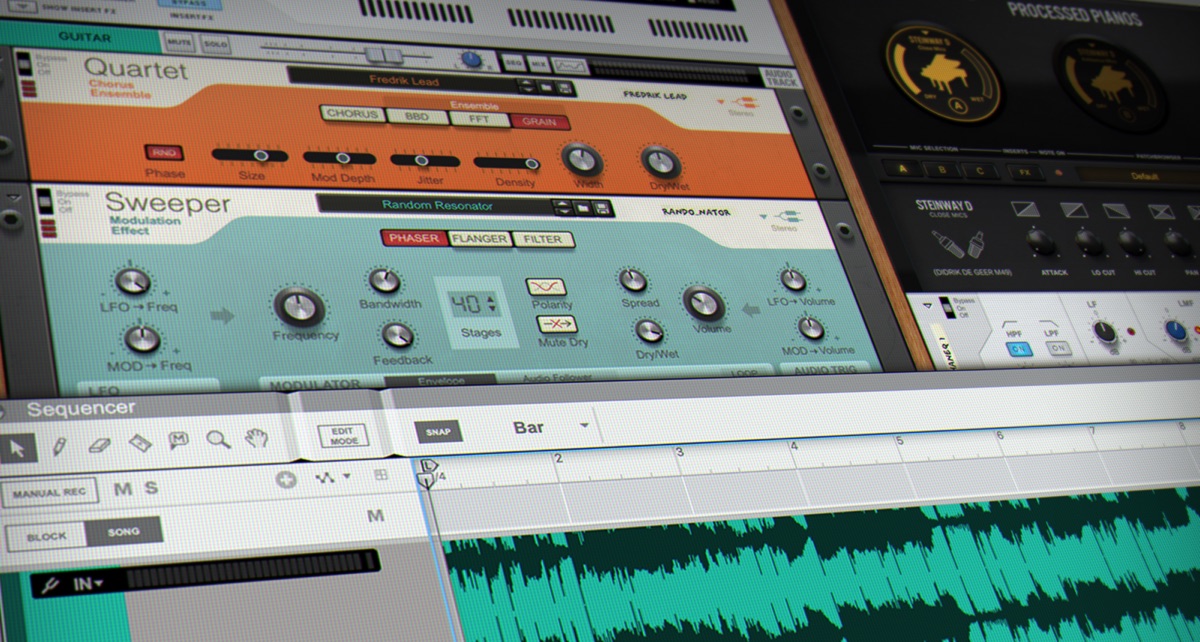Click the MANUAL REC button
Viewport: 1200px width, 642px height.
click(x=49, y=492)
